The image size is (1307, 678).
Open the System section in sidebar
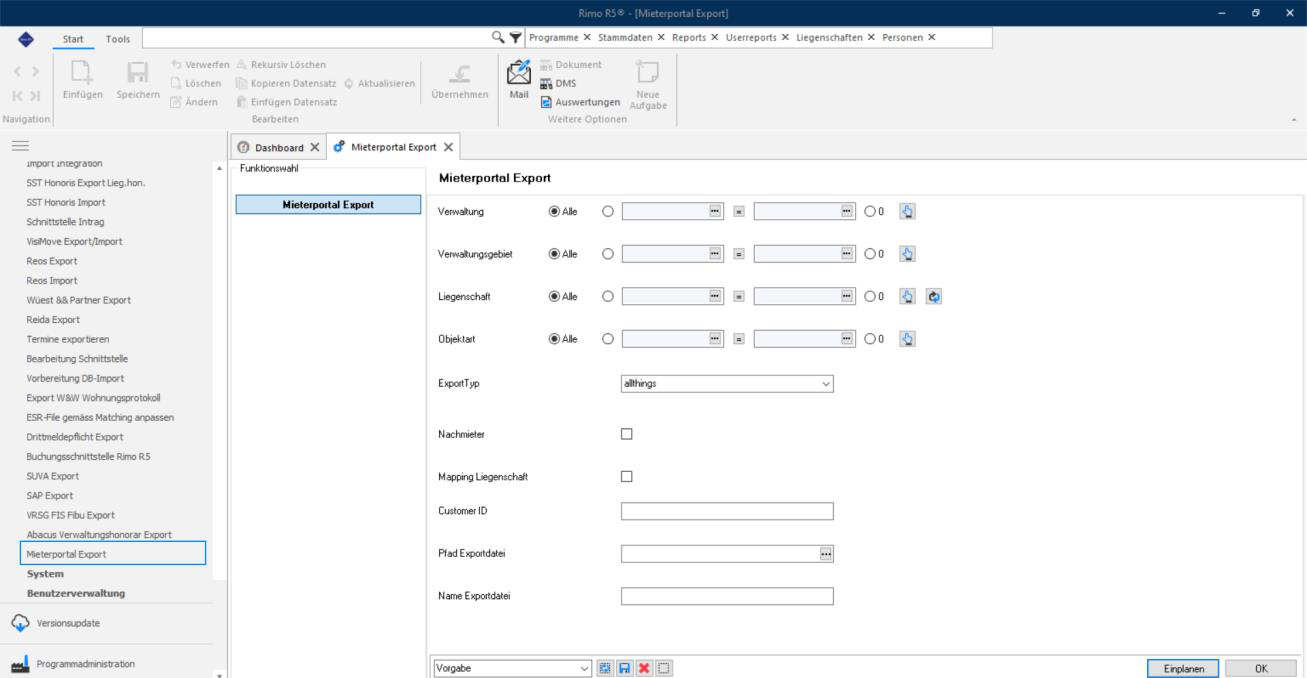tap(45, 574)
